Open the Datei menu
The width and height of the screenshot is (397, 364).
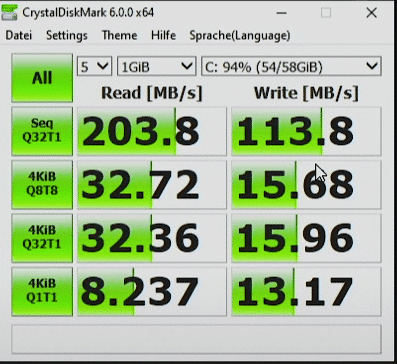19,35
